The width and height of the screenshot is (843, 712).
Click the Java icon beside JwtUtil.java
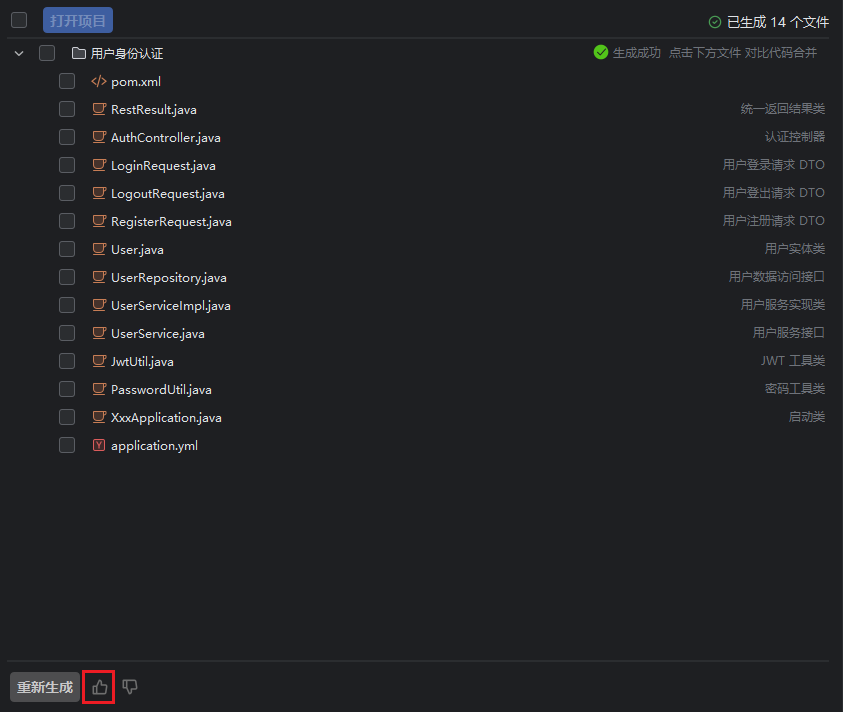point(98,361)
